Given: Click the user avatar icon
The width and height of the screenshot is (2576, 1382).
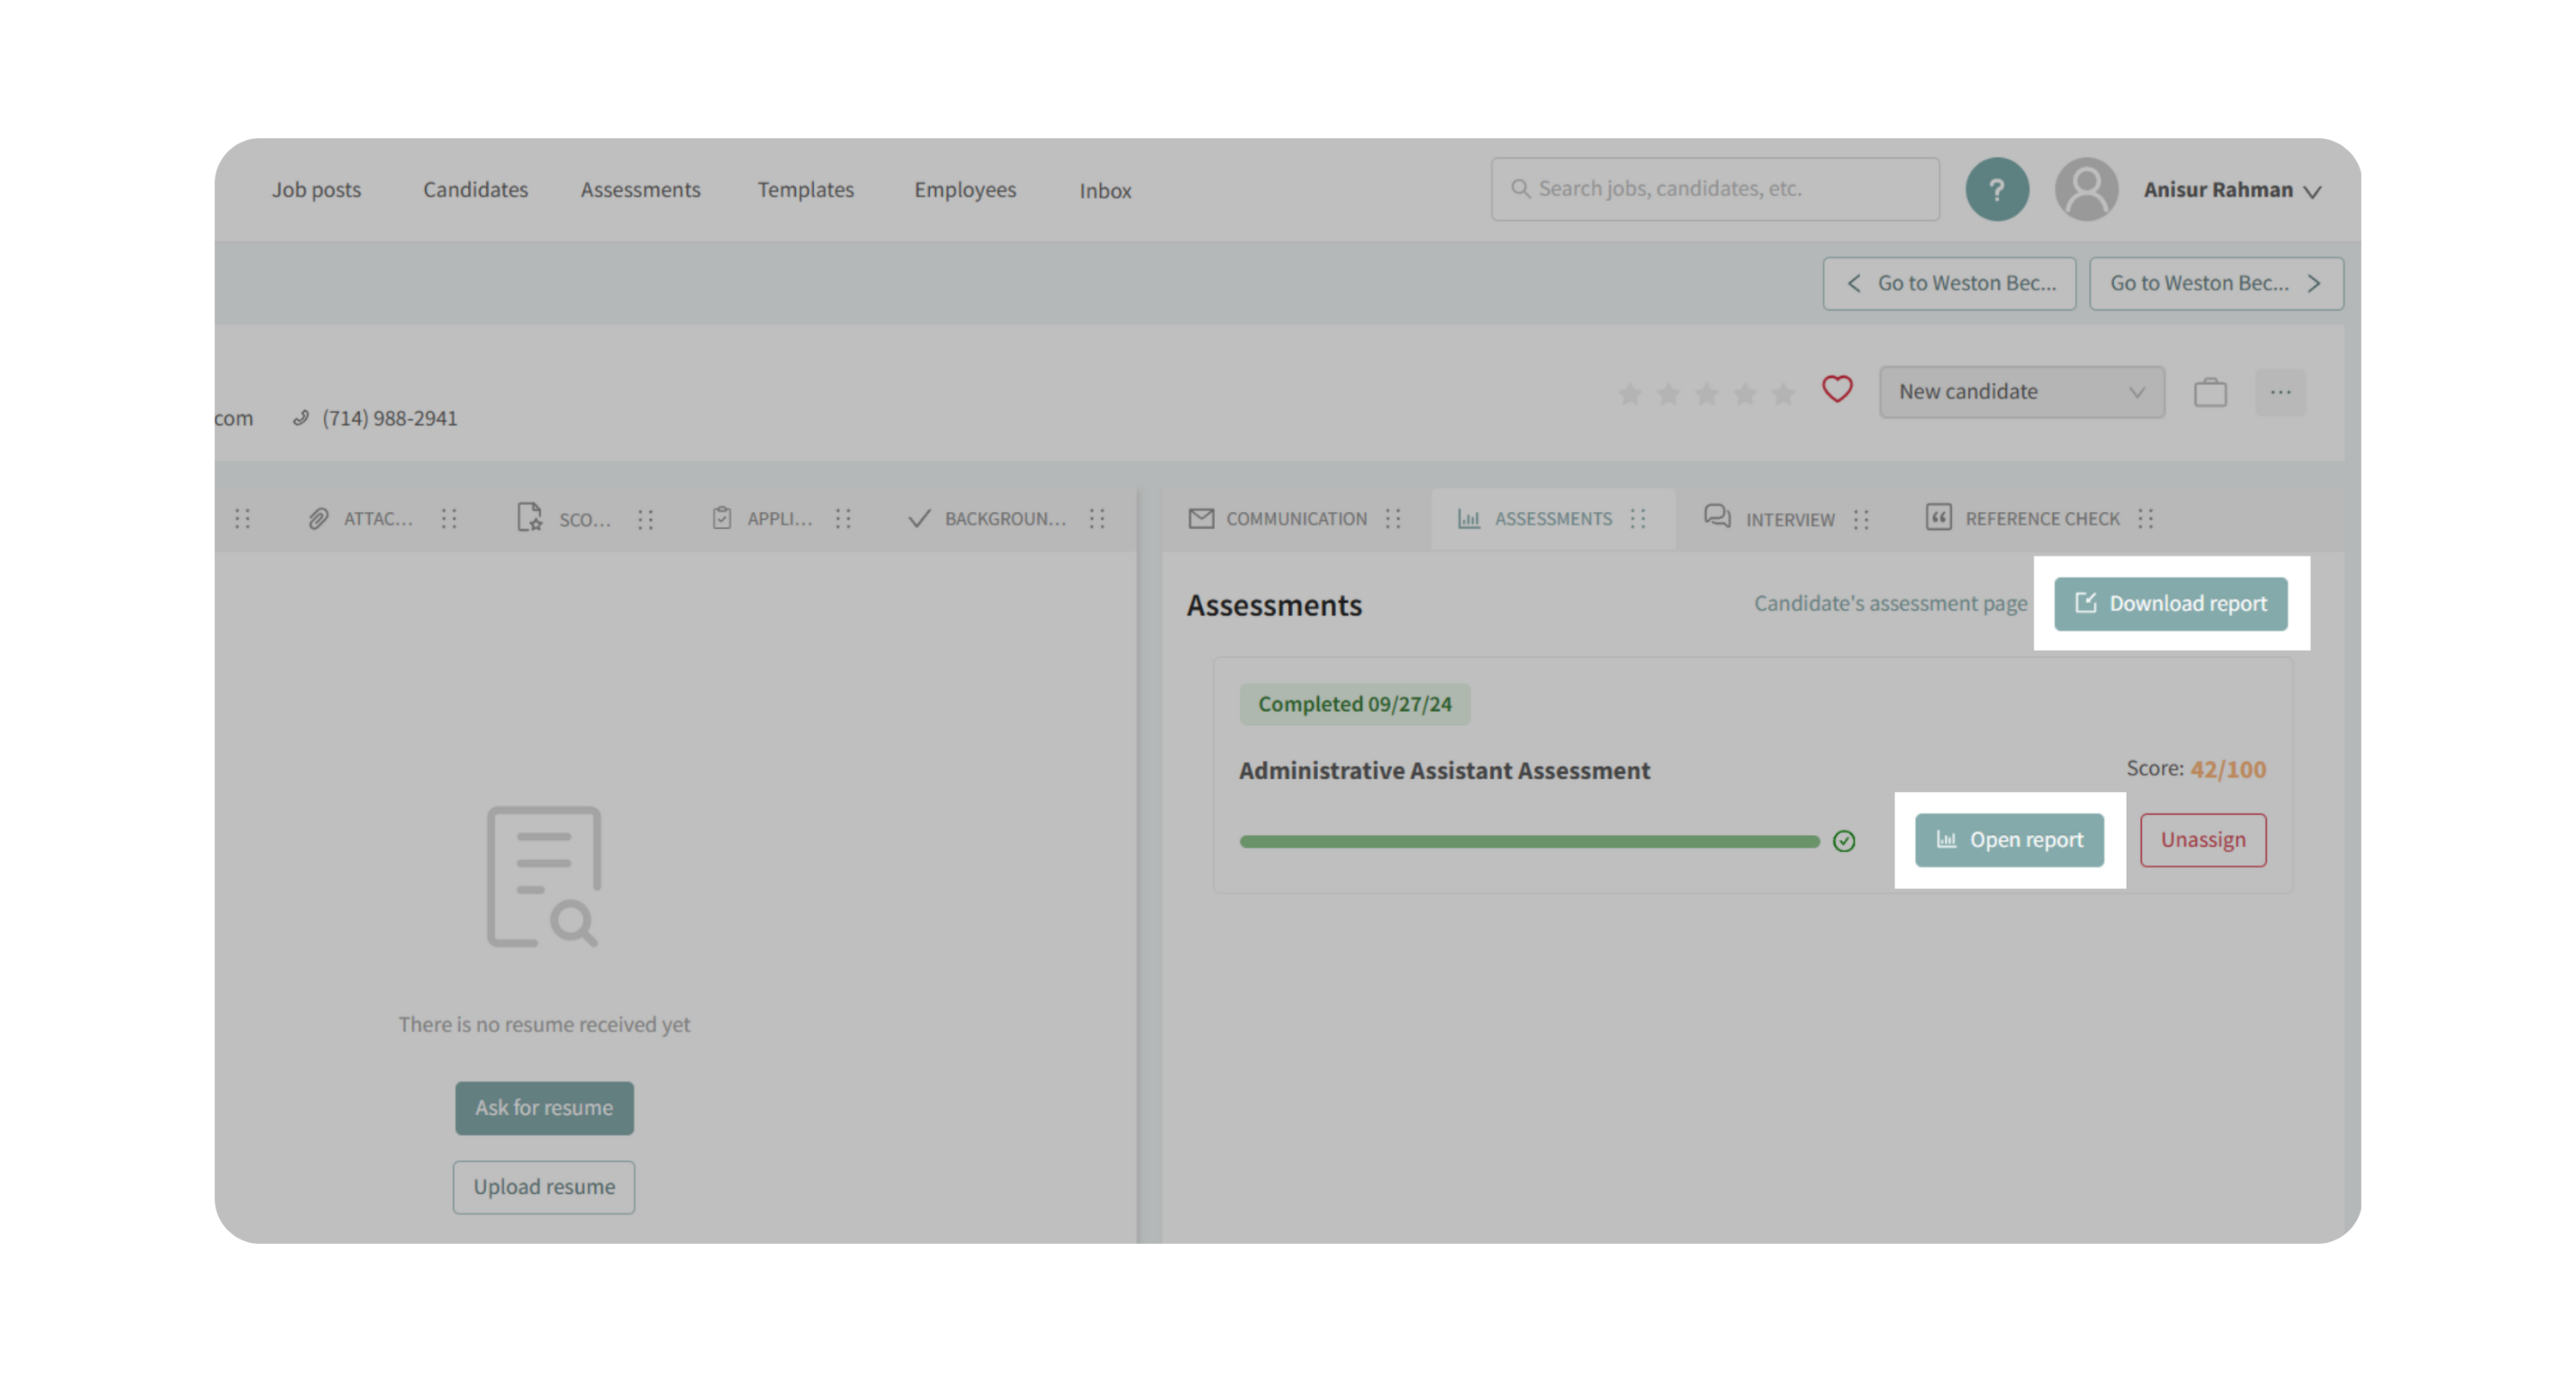Looking at the screenshot, I should [2086, 189].
